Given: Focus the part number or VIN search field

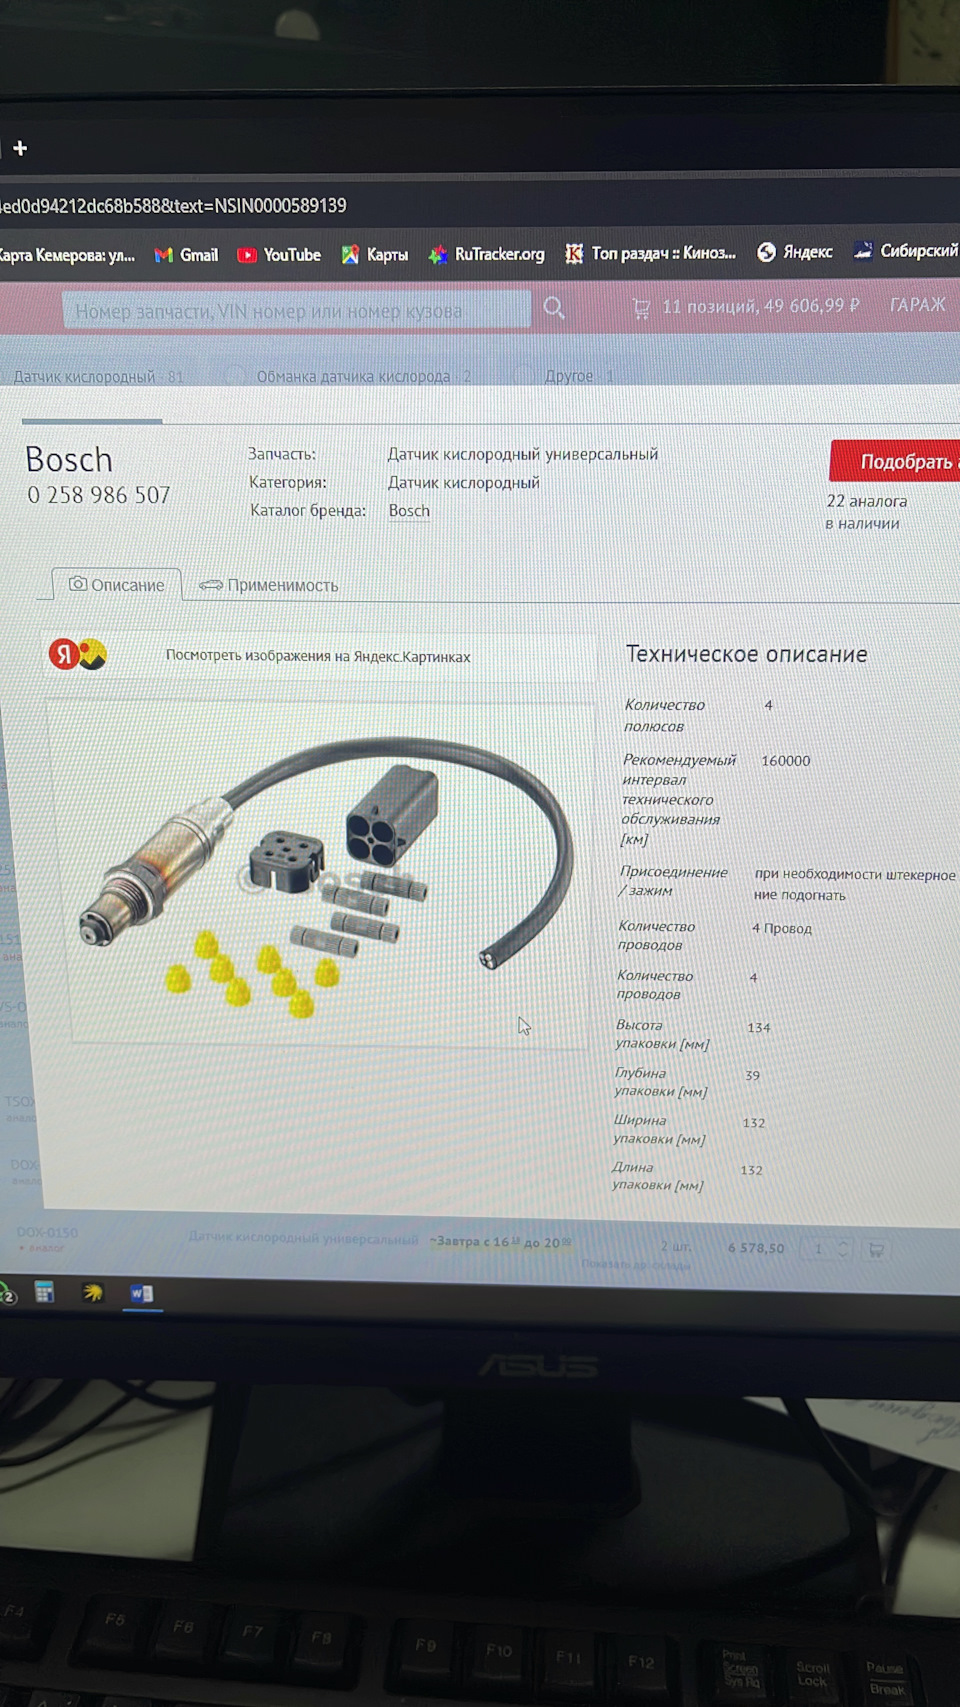Looking at the screenshot, I should 297,310.
